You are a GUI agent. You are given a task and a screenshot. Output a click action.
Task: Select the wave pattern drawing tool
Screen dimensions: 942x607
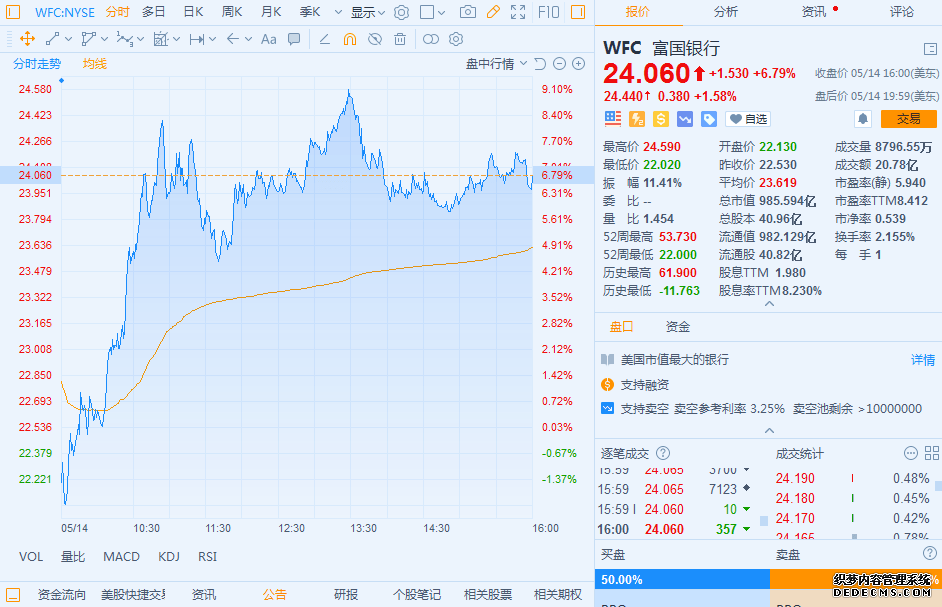click(124, 40)
